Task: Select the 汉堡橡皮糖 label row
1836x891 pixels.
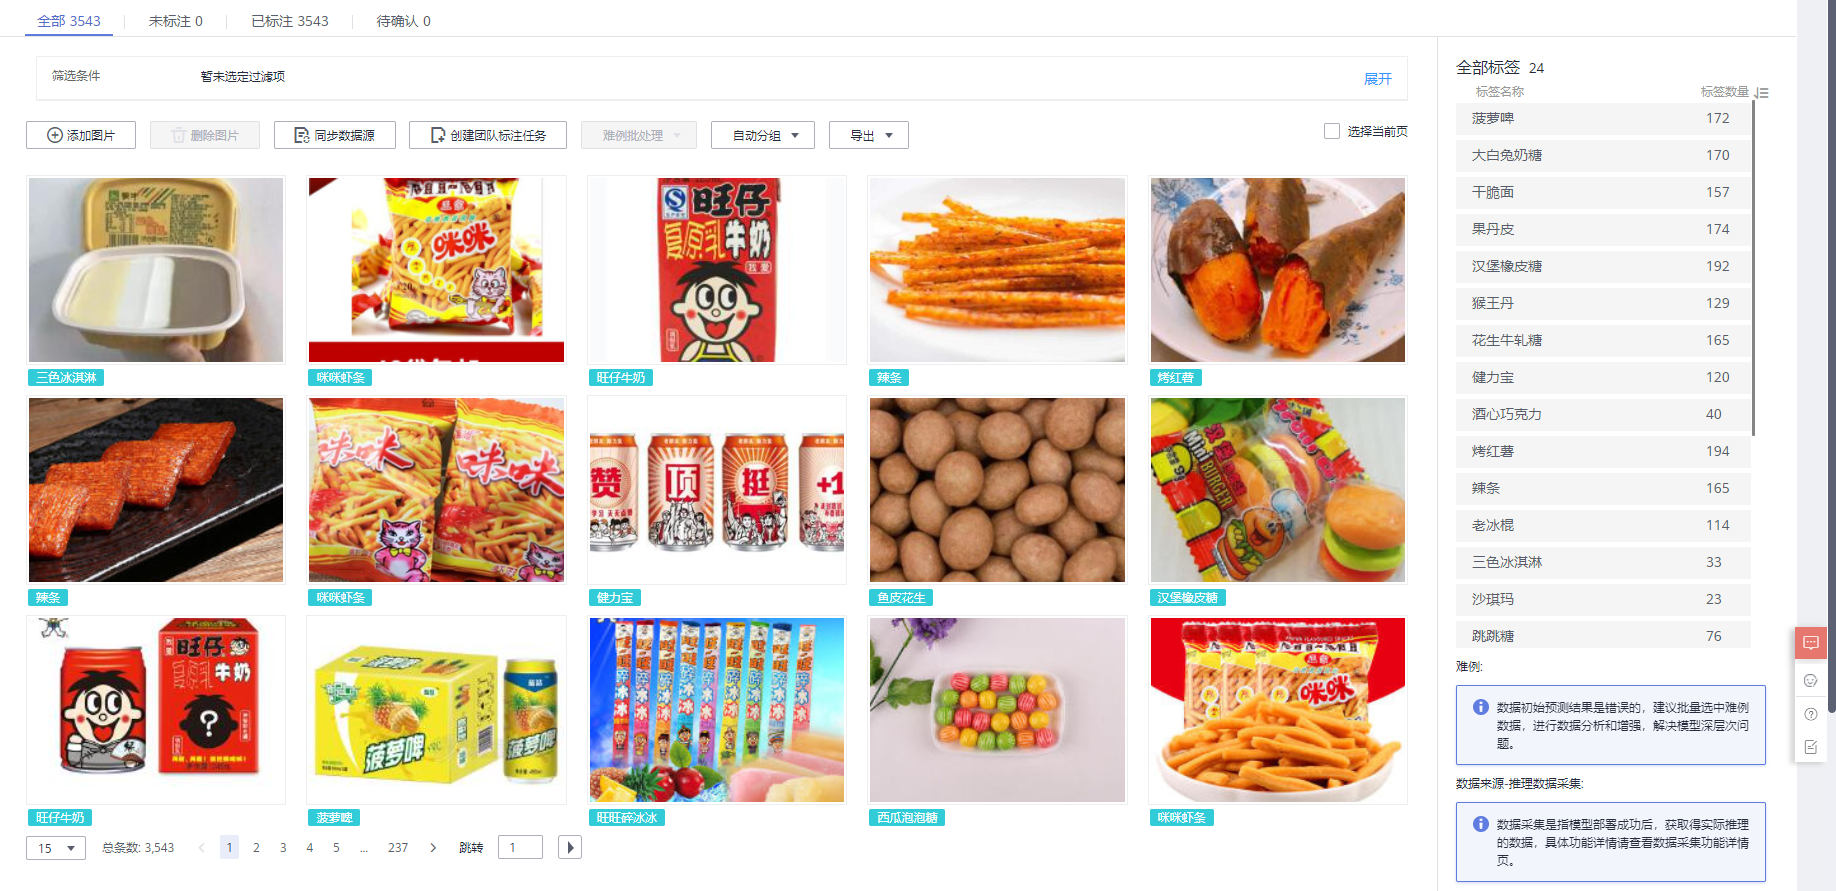Action: (x=1603, y=266)
